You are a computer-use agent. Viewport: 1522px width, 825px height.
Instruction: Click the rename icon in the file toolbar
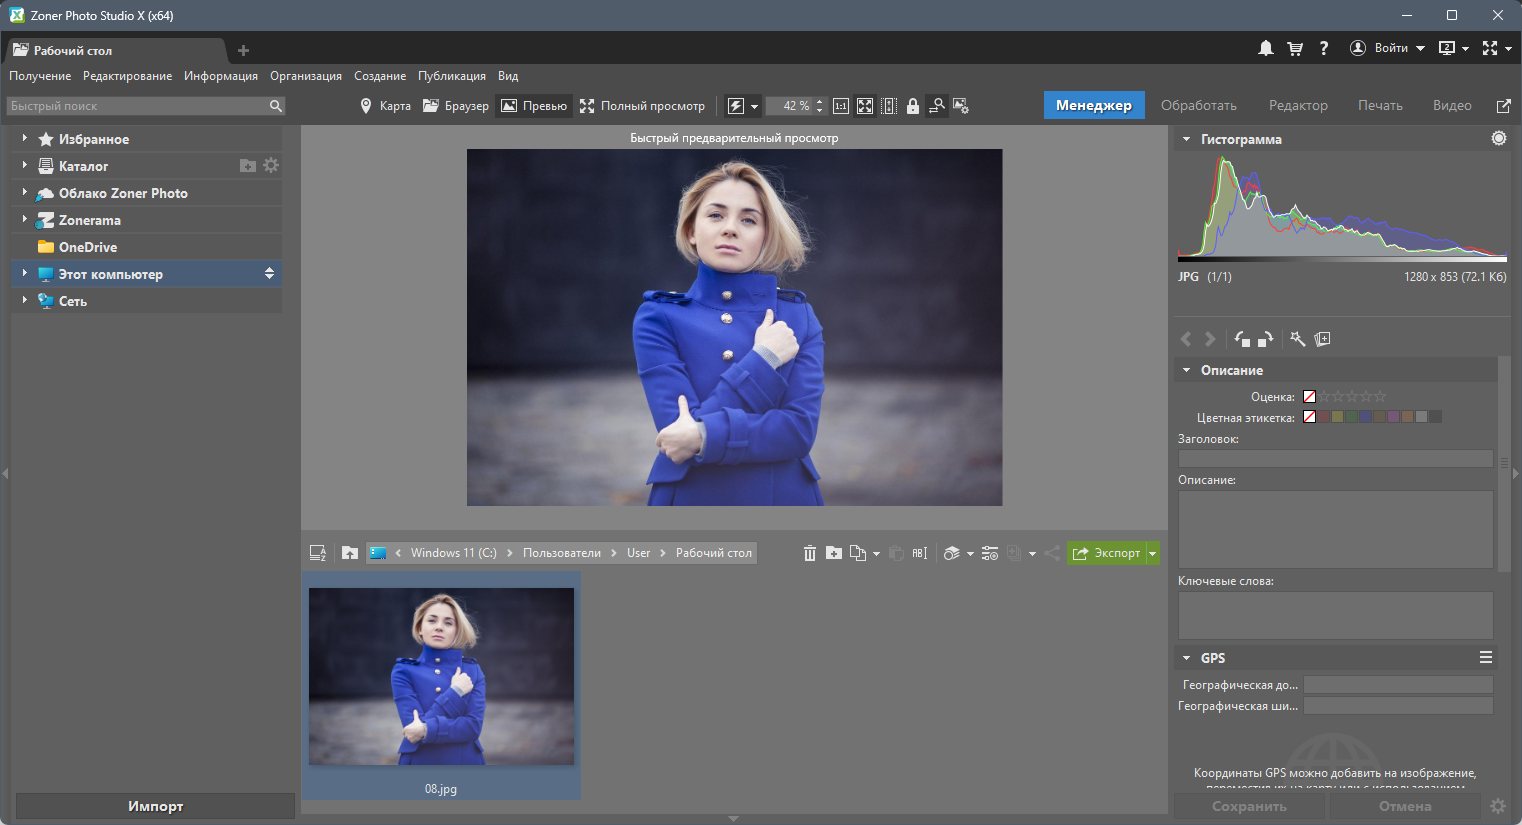[920, 553]
